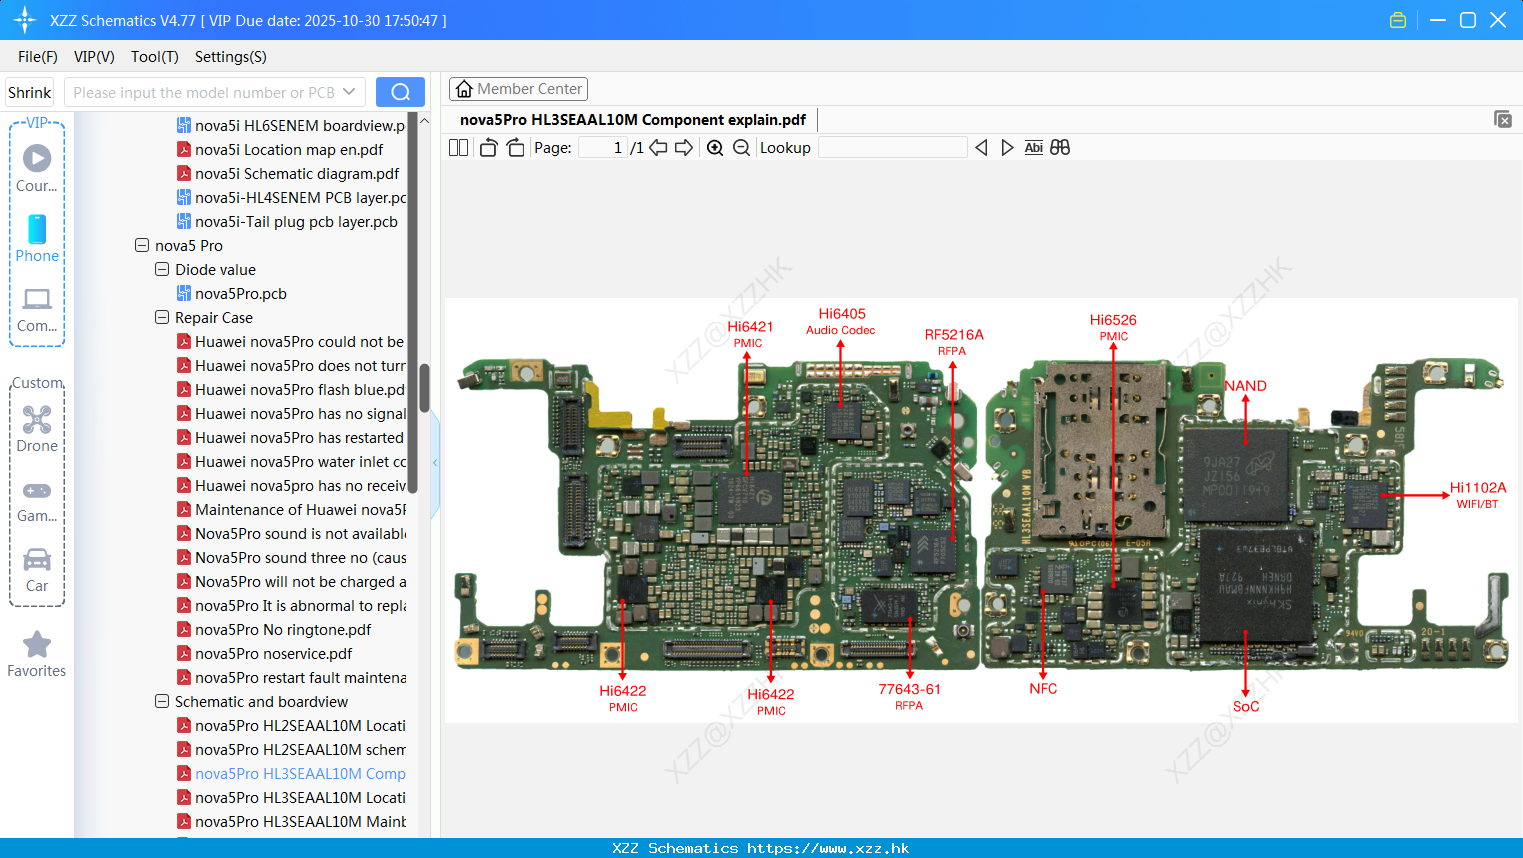The height and width of the screenshot is (858, 1523).
Task: Rotate page clockwise icon
Action: coord(515,148)
